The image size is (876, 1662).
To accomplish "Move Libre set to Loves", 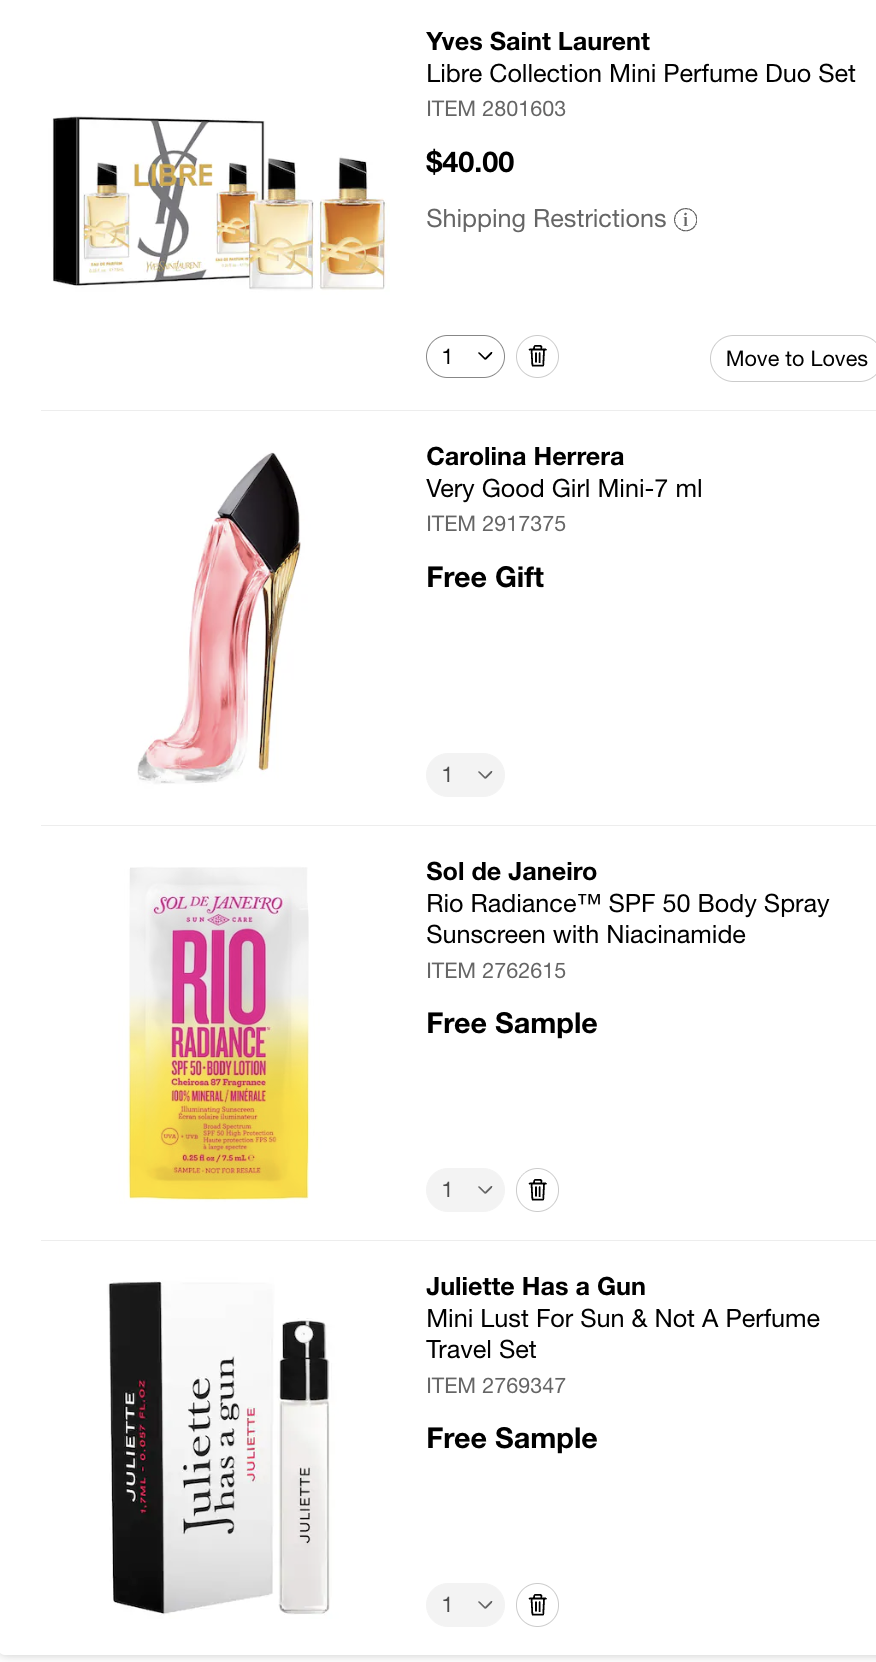I will point(796,359).
